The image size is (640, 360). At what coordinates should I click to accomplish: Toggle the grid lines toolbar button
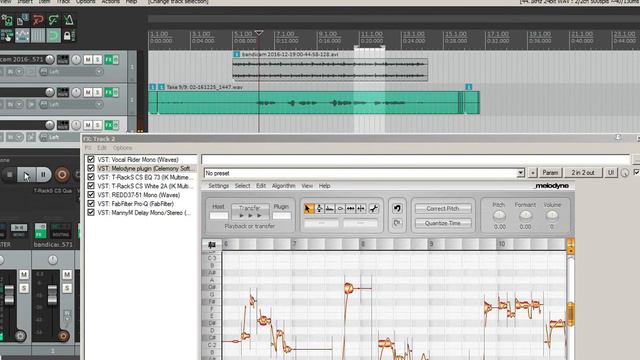[38, 36]
